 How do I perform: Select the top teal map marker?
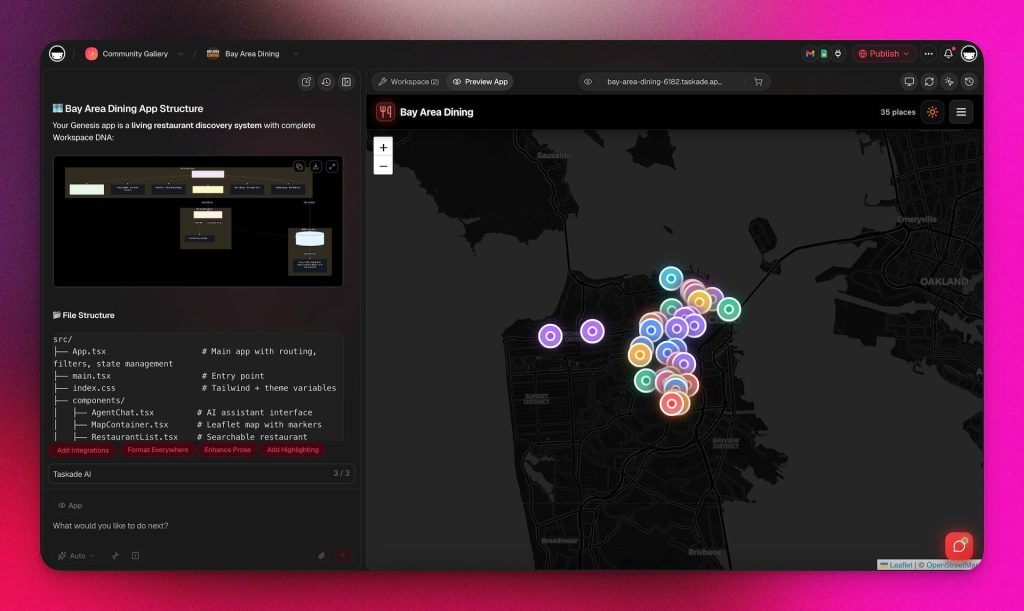coord(671,278)
